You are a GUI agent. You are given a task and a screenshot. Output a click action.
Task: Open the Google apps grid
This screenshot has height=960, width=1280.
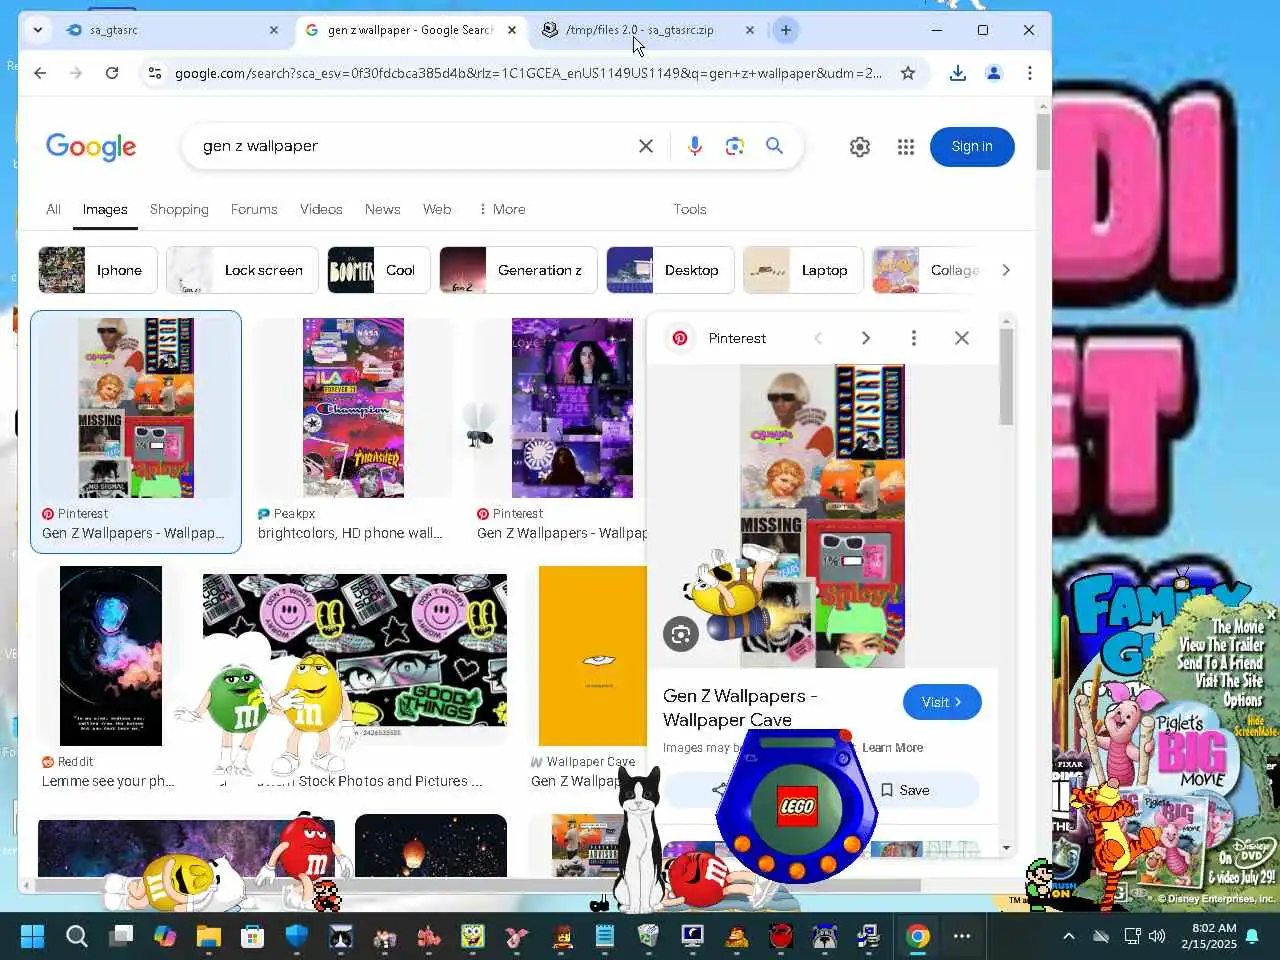(x=906, y=147)
